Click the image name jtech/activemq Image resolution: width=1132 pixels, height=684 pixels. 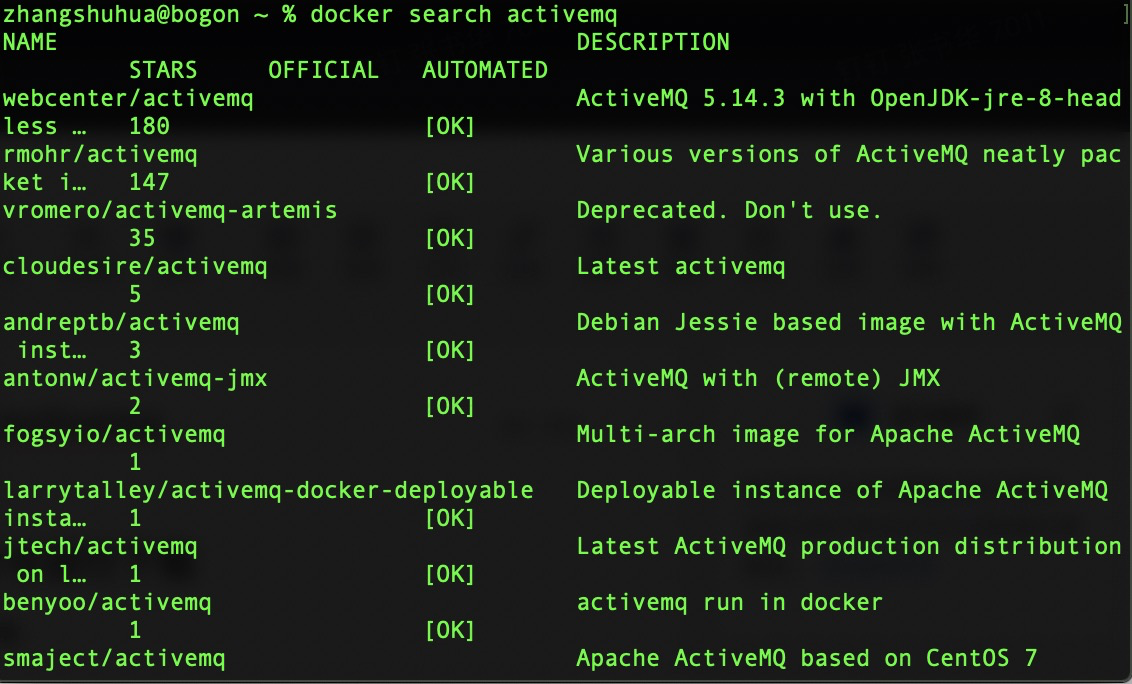point(100,547)
